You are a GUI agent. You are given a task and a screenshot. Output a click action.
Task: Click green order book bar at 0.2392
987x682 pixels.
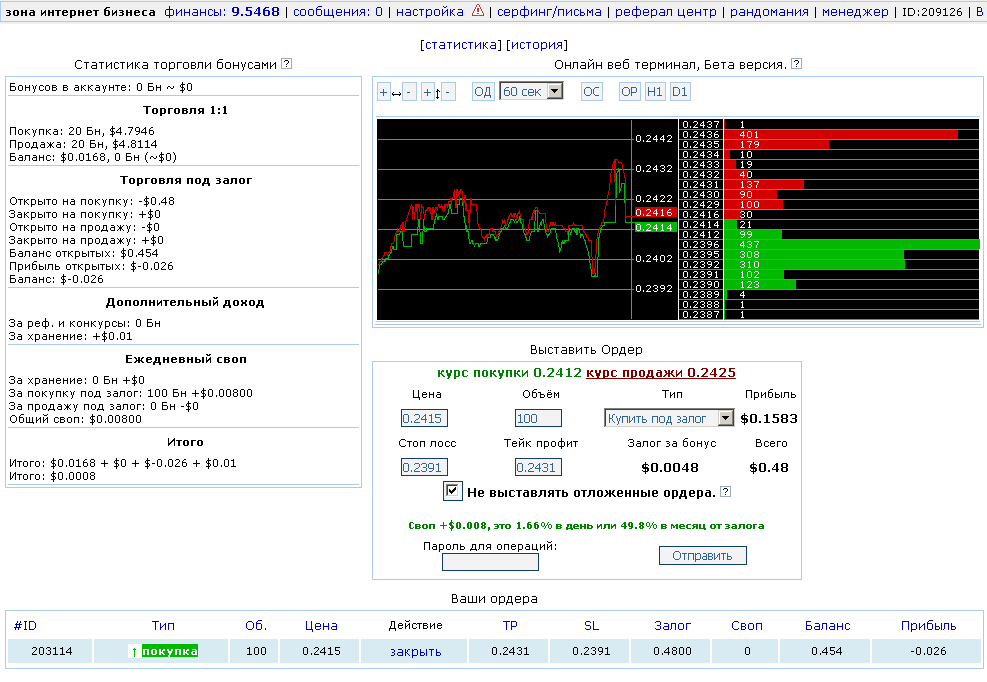[815, 264]
